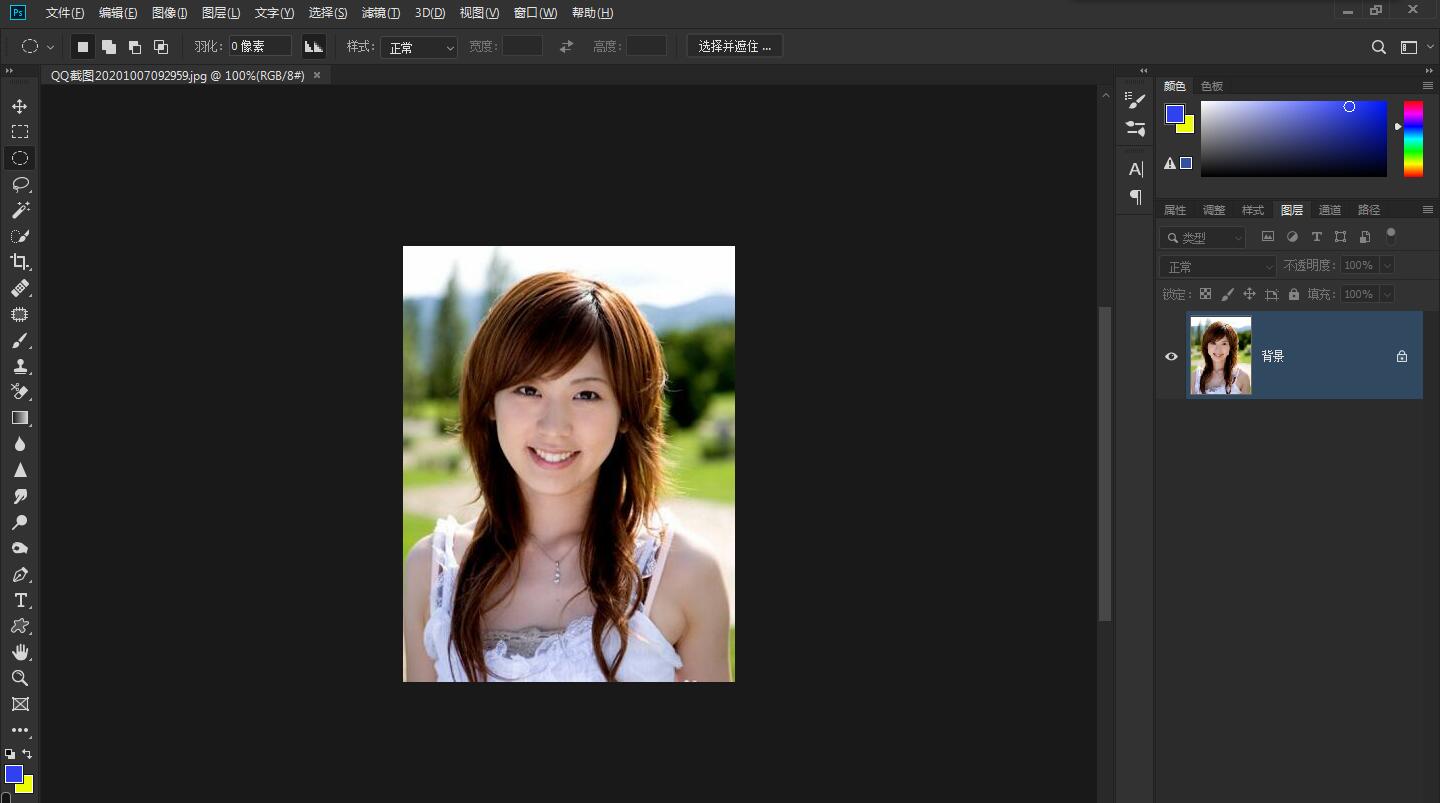Select the Crop tool
This screenshot has width=1440, height=803.
(x=19, y=262)
